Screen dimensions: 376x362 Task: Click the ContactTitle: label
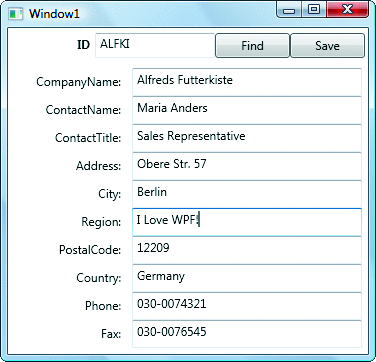click(88, 138)
